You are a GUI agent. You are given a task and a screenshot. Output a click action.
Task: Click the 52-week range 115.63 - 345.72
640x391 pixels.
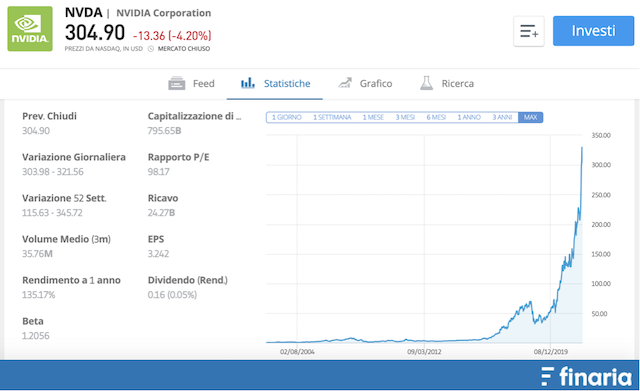click(x=52, y=213)
